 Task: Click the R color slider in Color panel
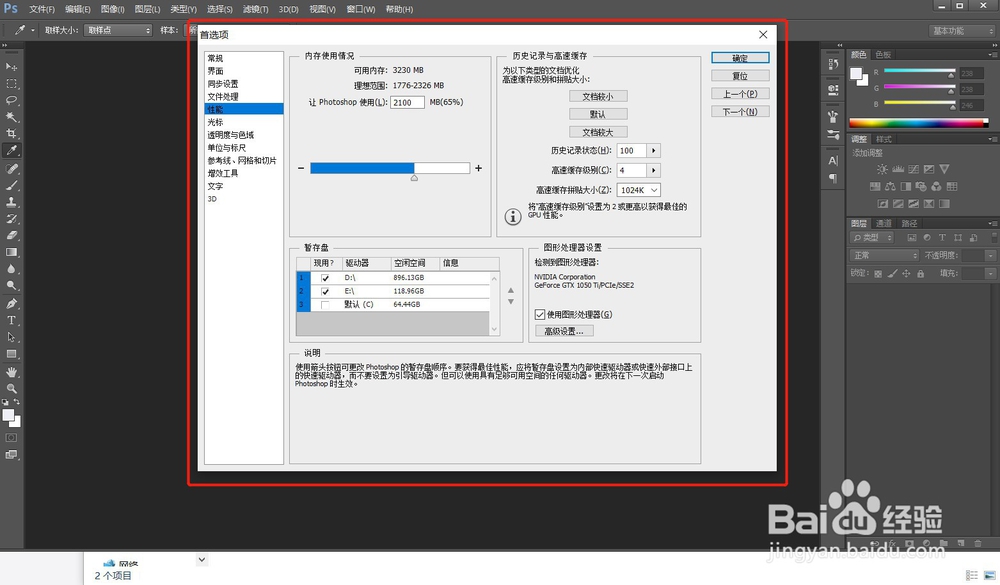pyautogui.click(x=919, y=71)
